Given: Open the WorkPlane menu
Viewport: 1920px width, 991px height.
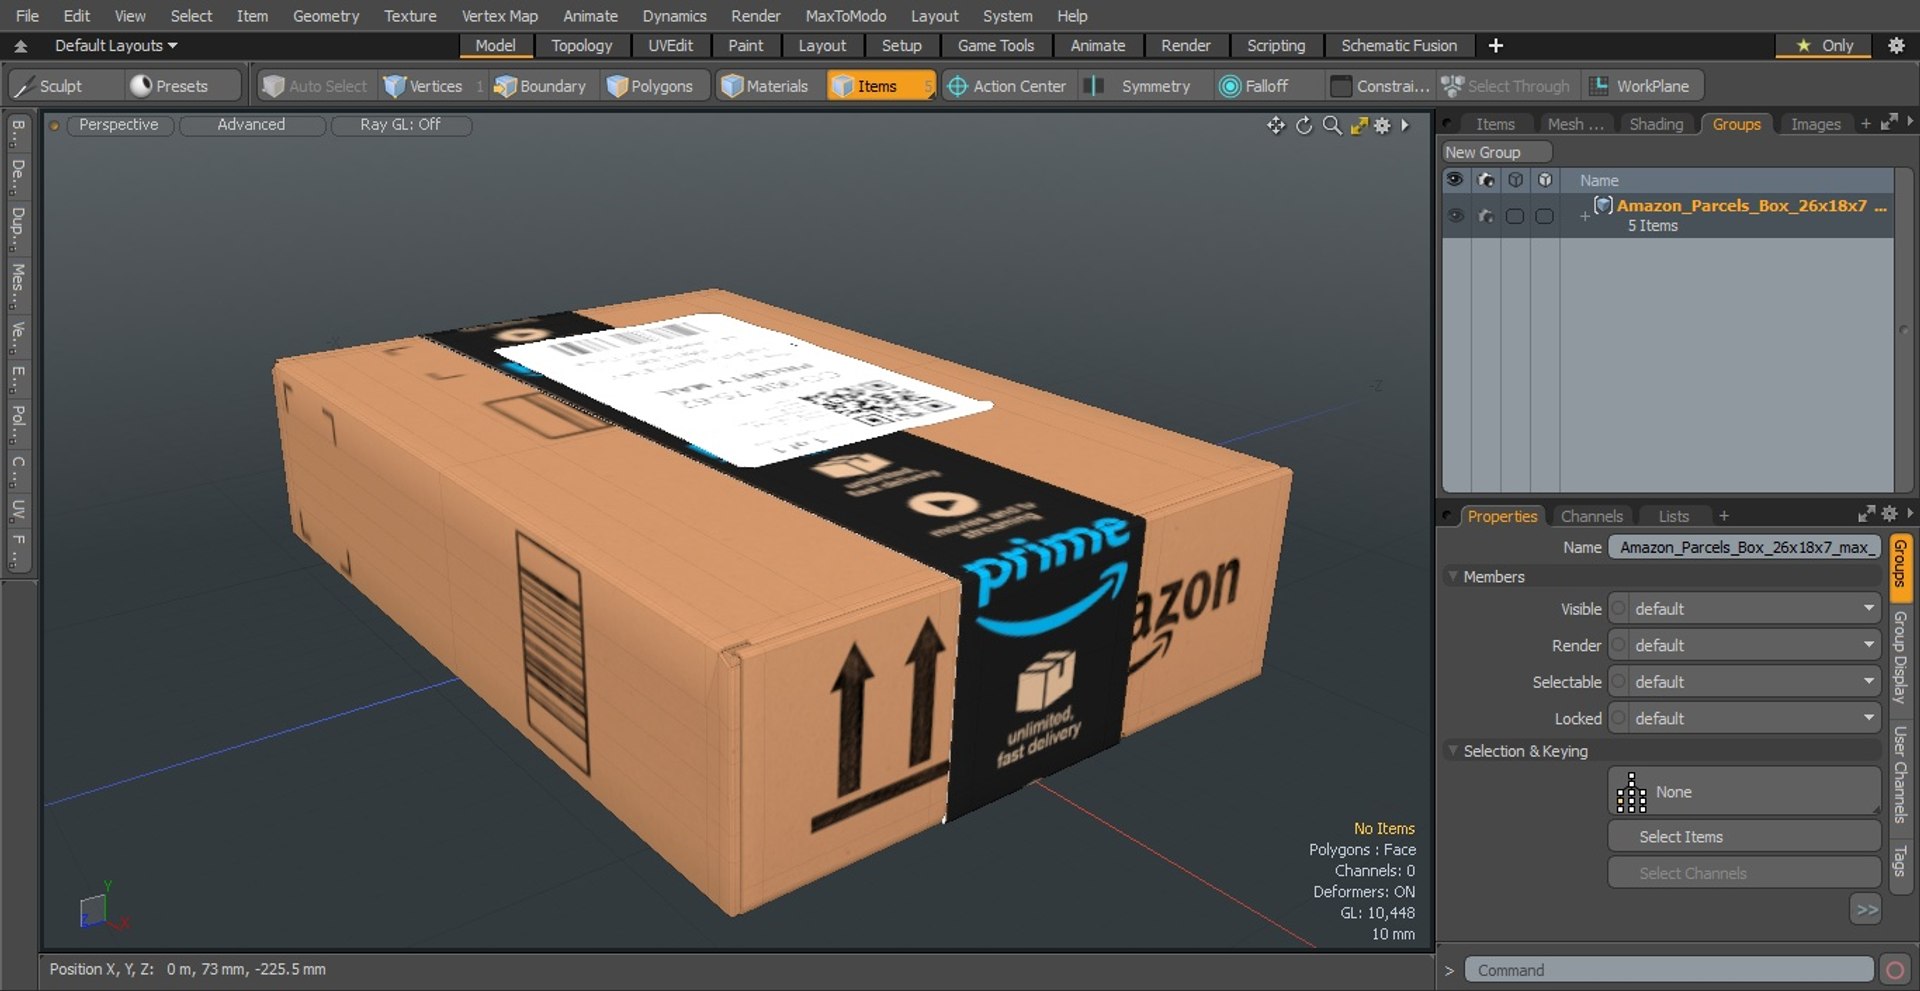Looking at the screenshot, I should tap(1643, 86).
